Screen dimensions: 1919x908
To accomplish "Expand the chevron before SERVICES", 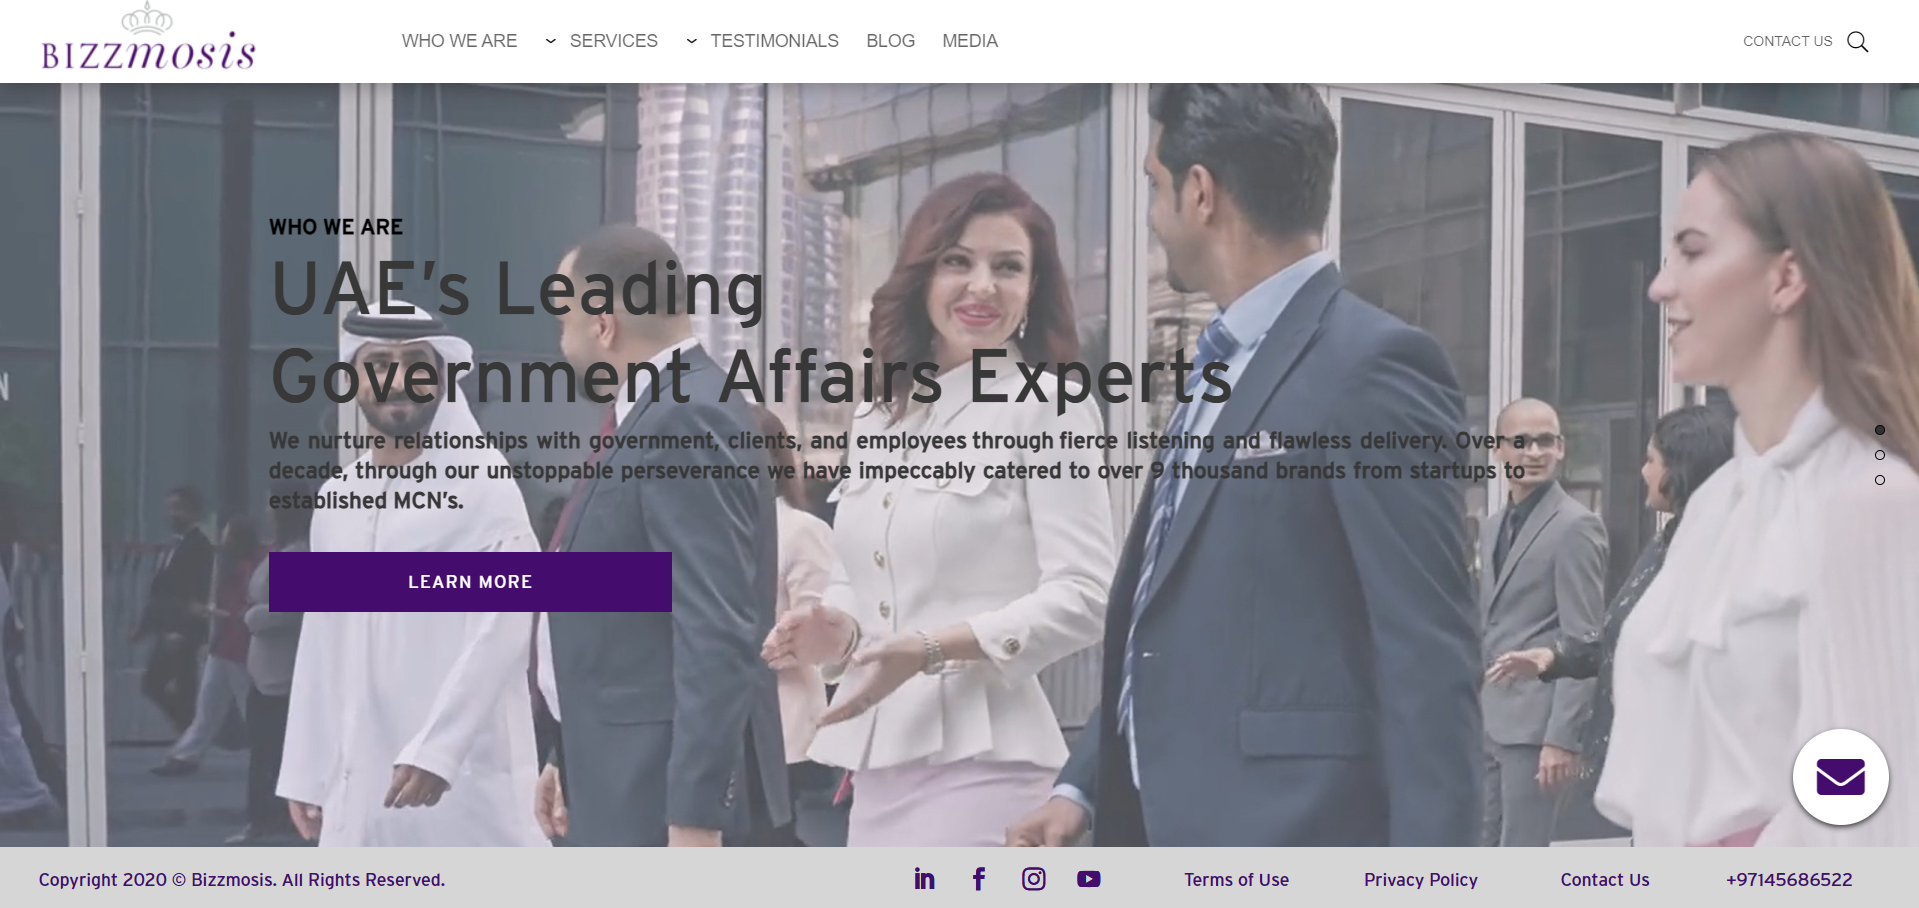I will click(550, 41).
